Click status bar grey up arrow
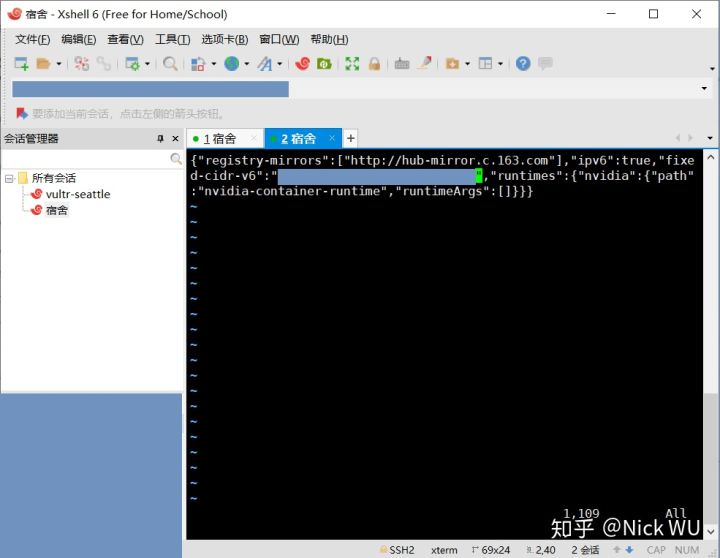 pos(617,550)
